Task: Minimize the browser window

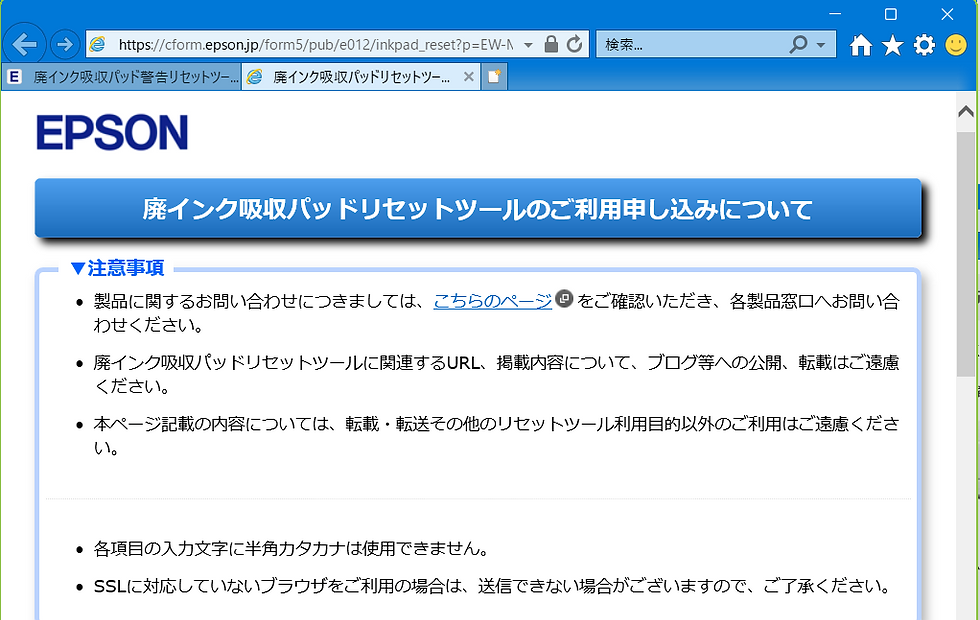Action: tap(835, 14)
